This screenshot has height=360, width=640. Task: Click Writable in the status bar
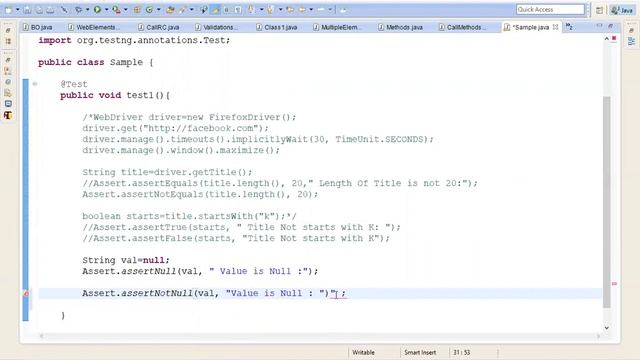click(x=363, y=352)
